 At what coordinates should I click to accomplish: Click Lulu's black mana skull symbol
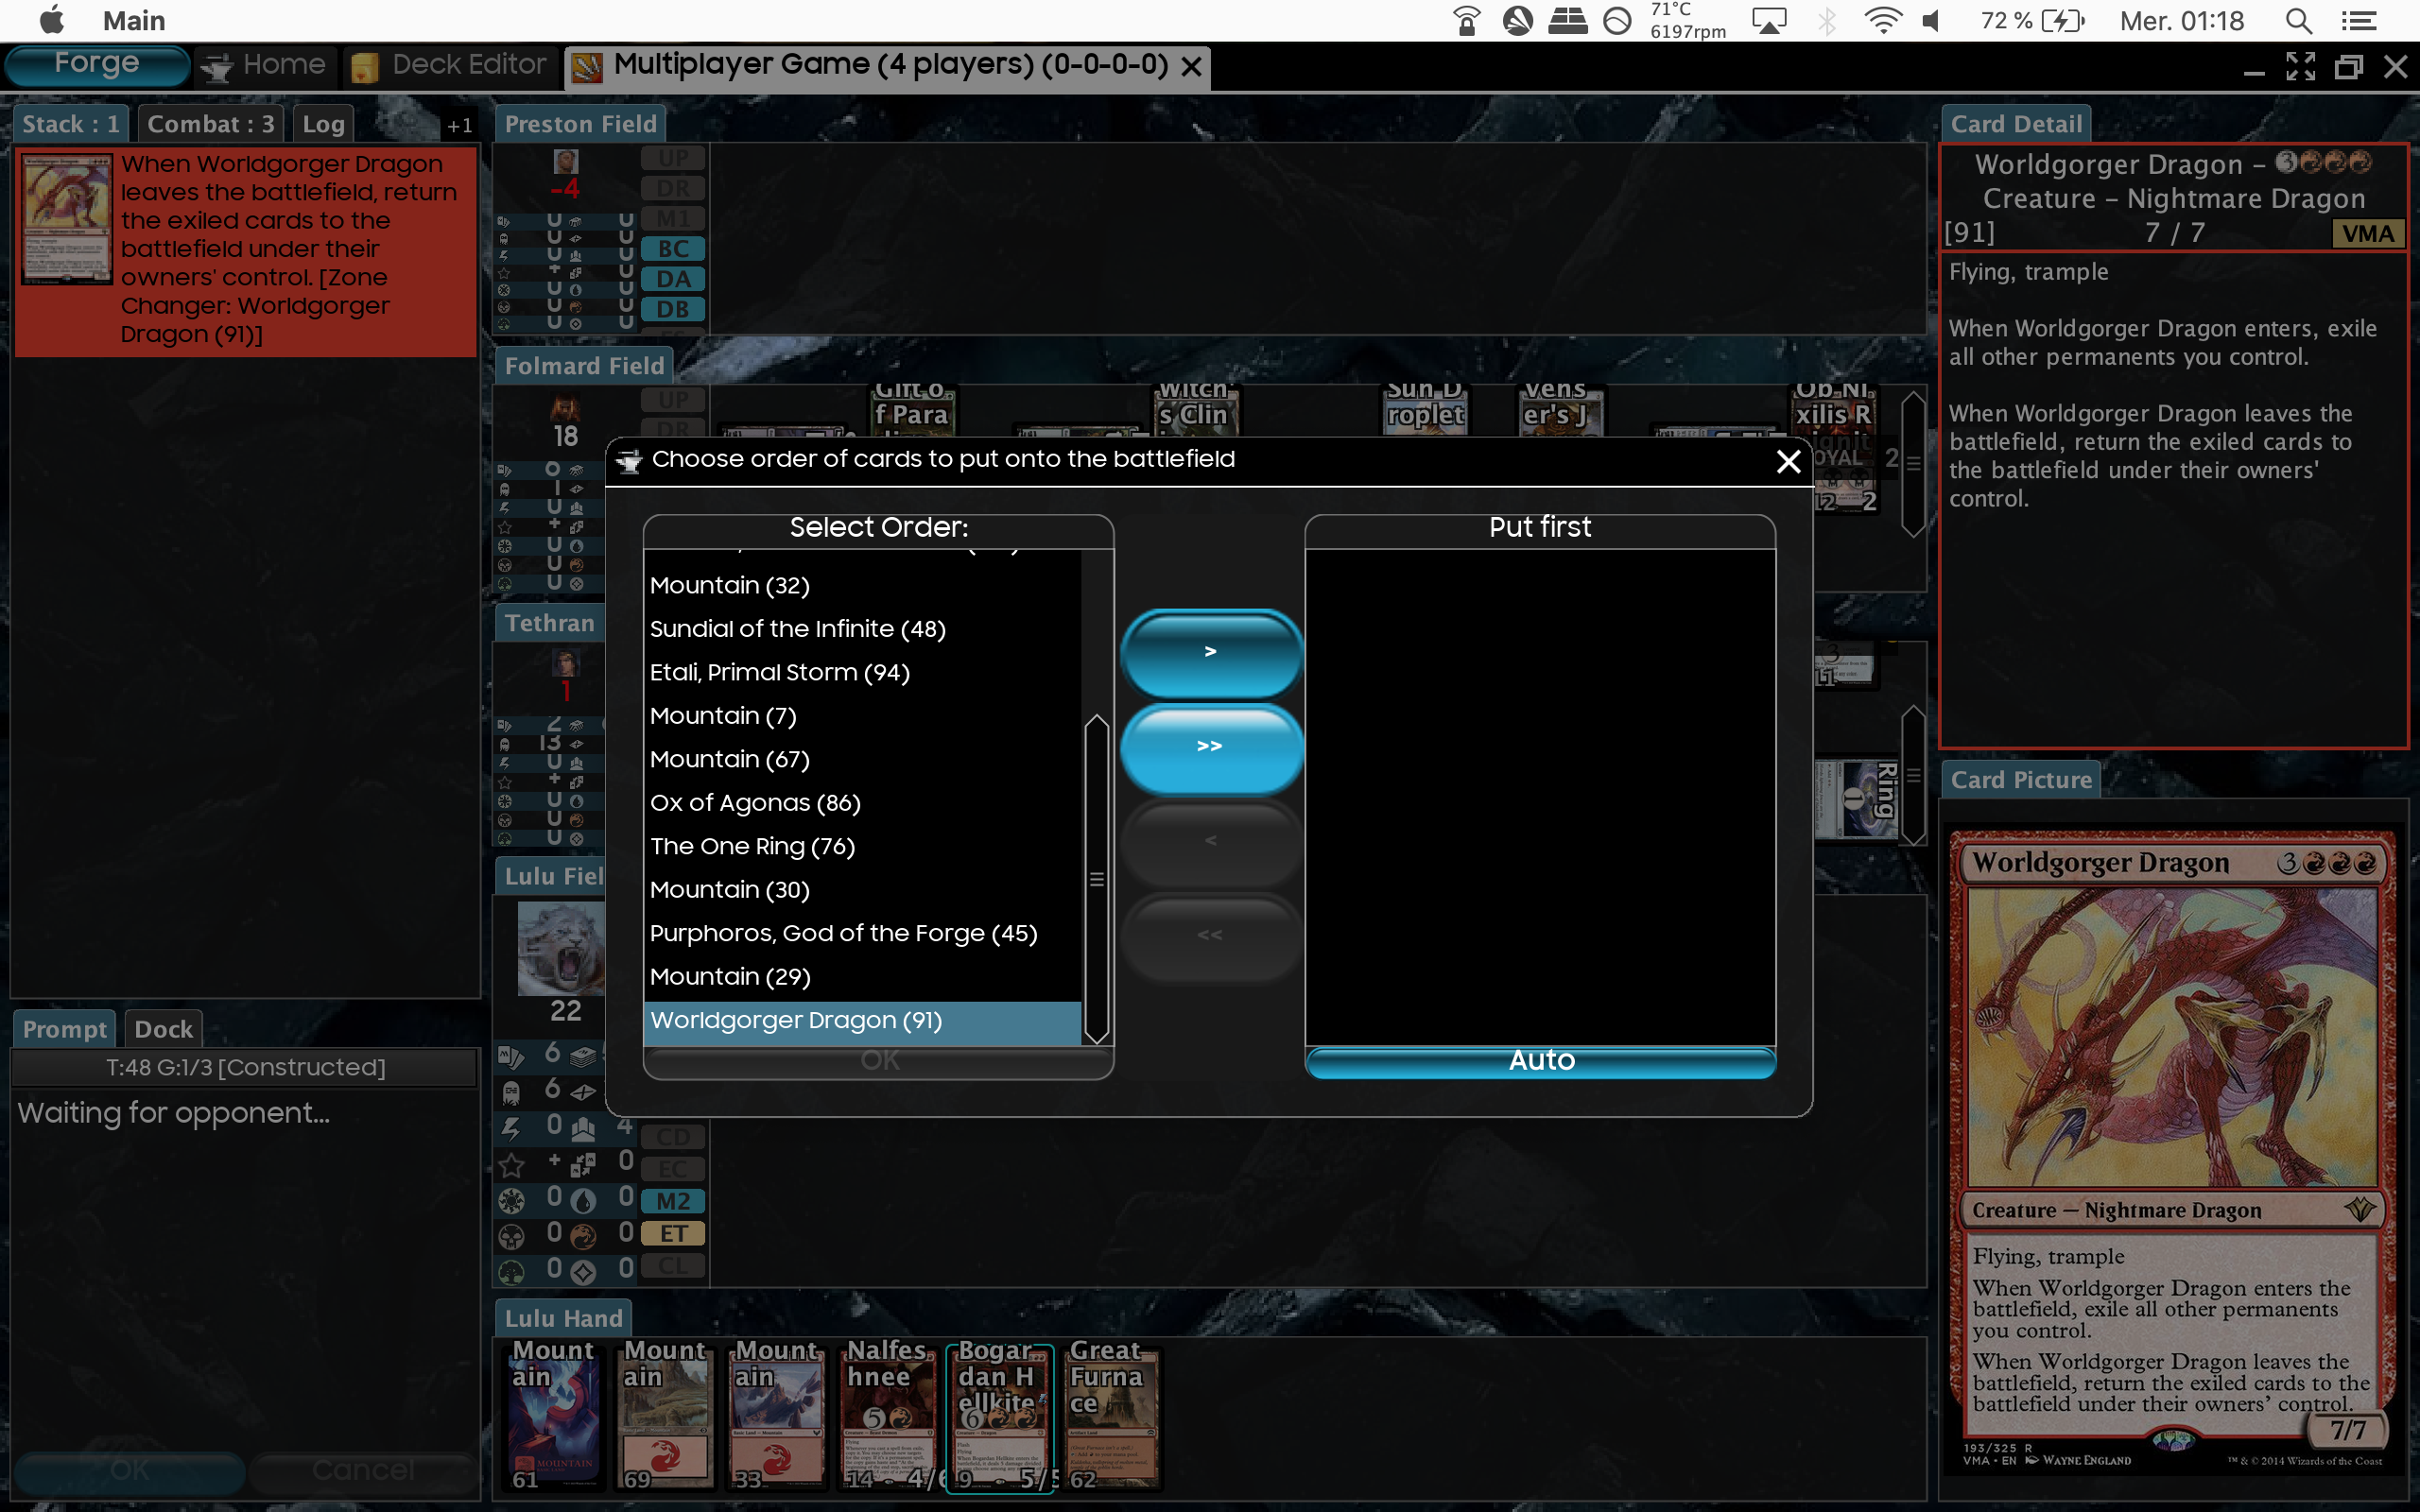(511, 1236)
